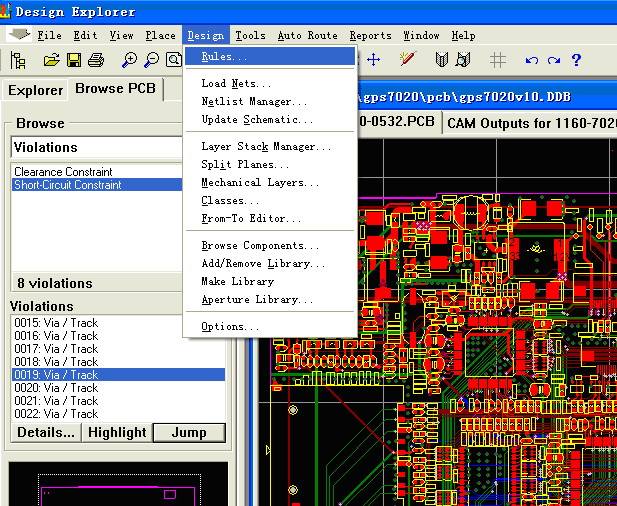Viewport: 617px width, 506px height.
Task: Click the Print icon in toolbar
Action: 95,61
